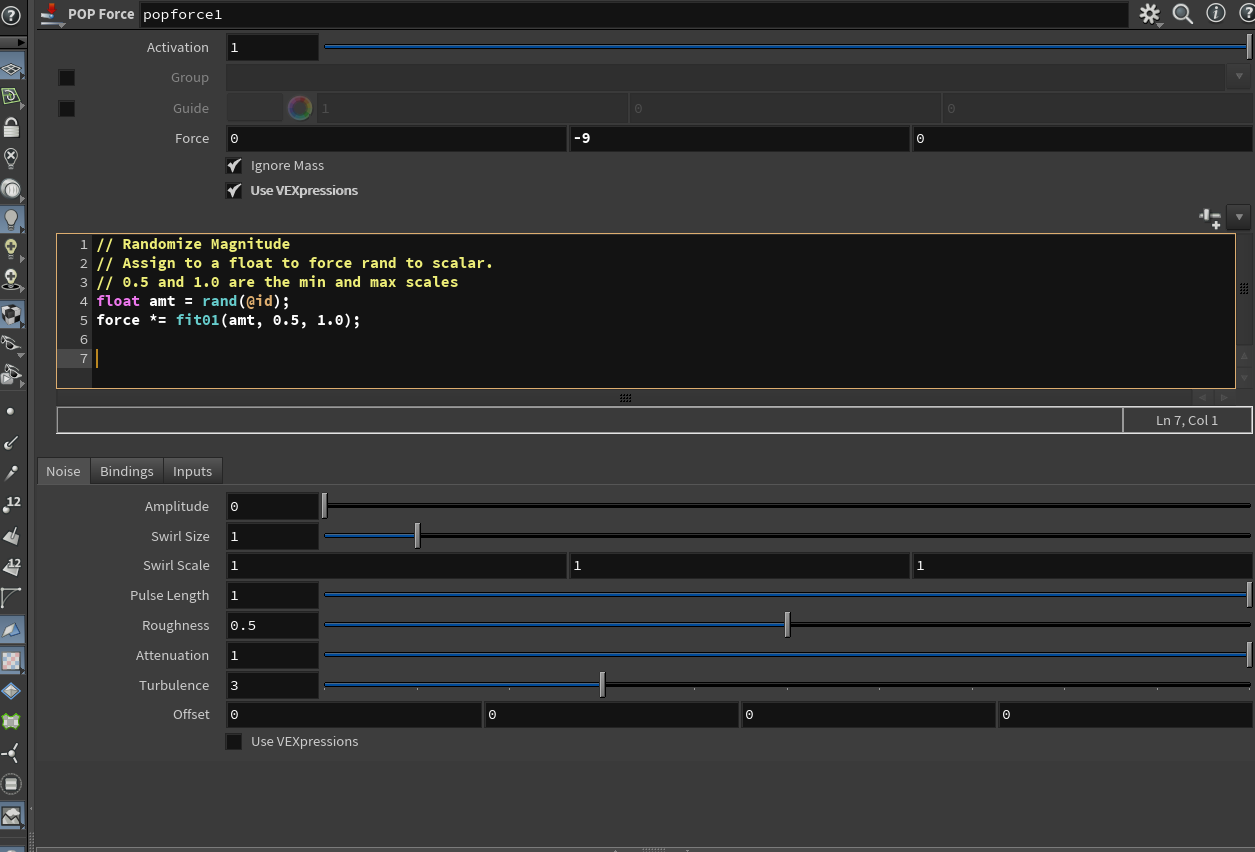Image resolution: width=1255 pixels, height=852 pixels.
Task: Open the VEX snippet presets dropdown arrow
Action: click(1239, 217)
